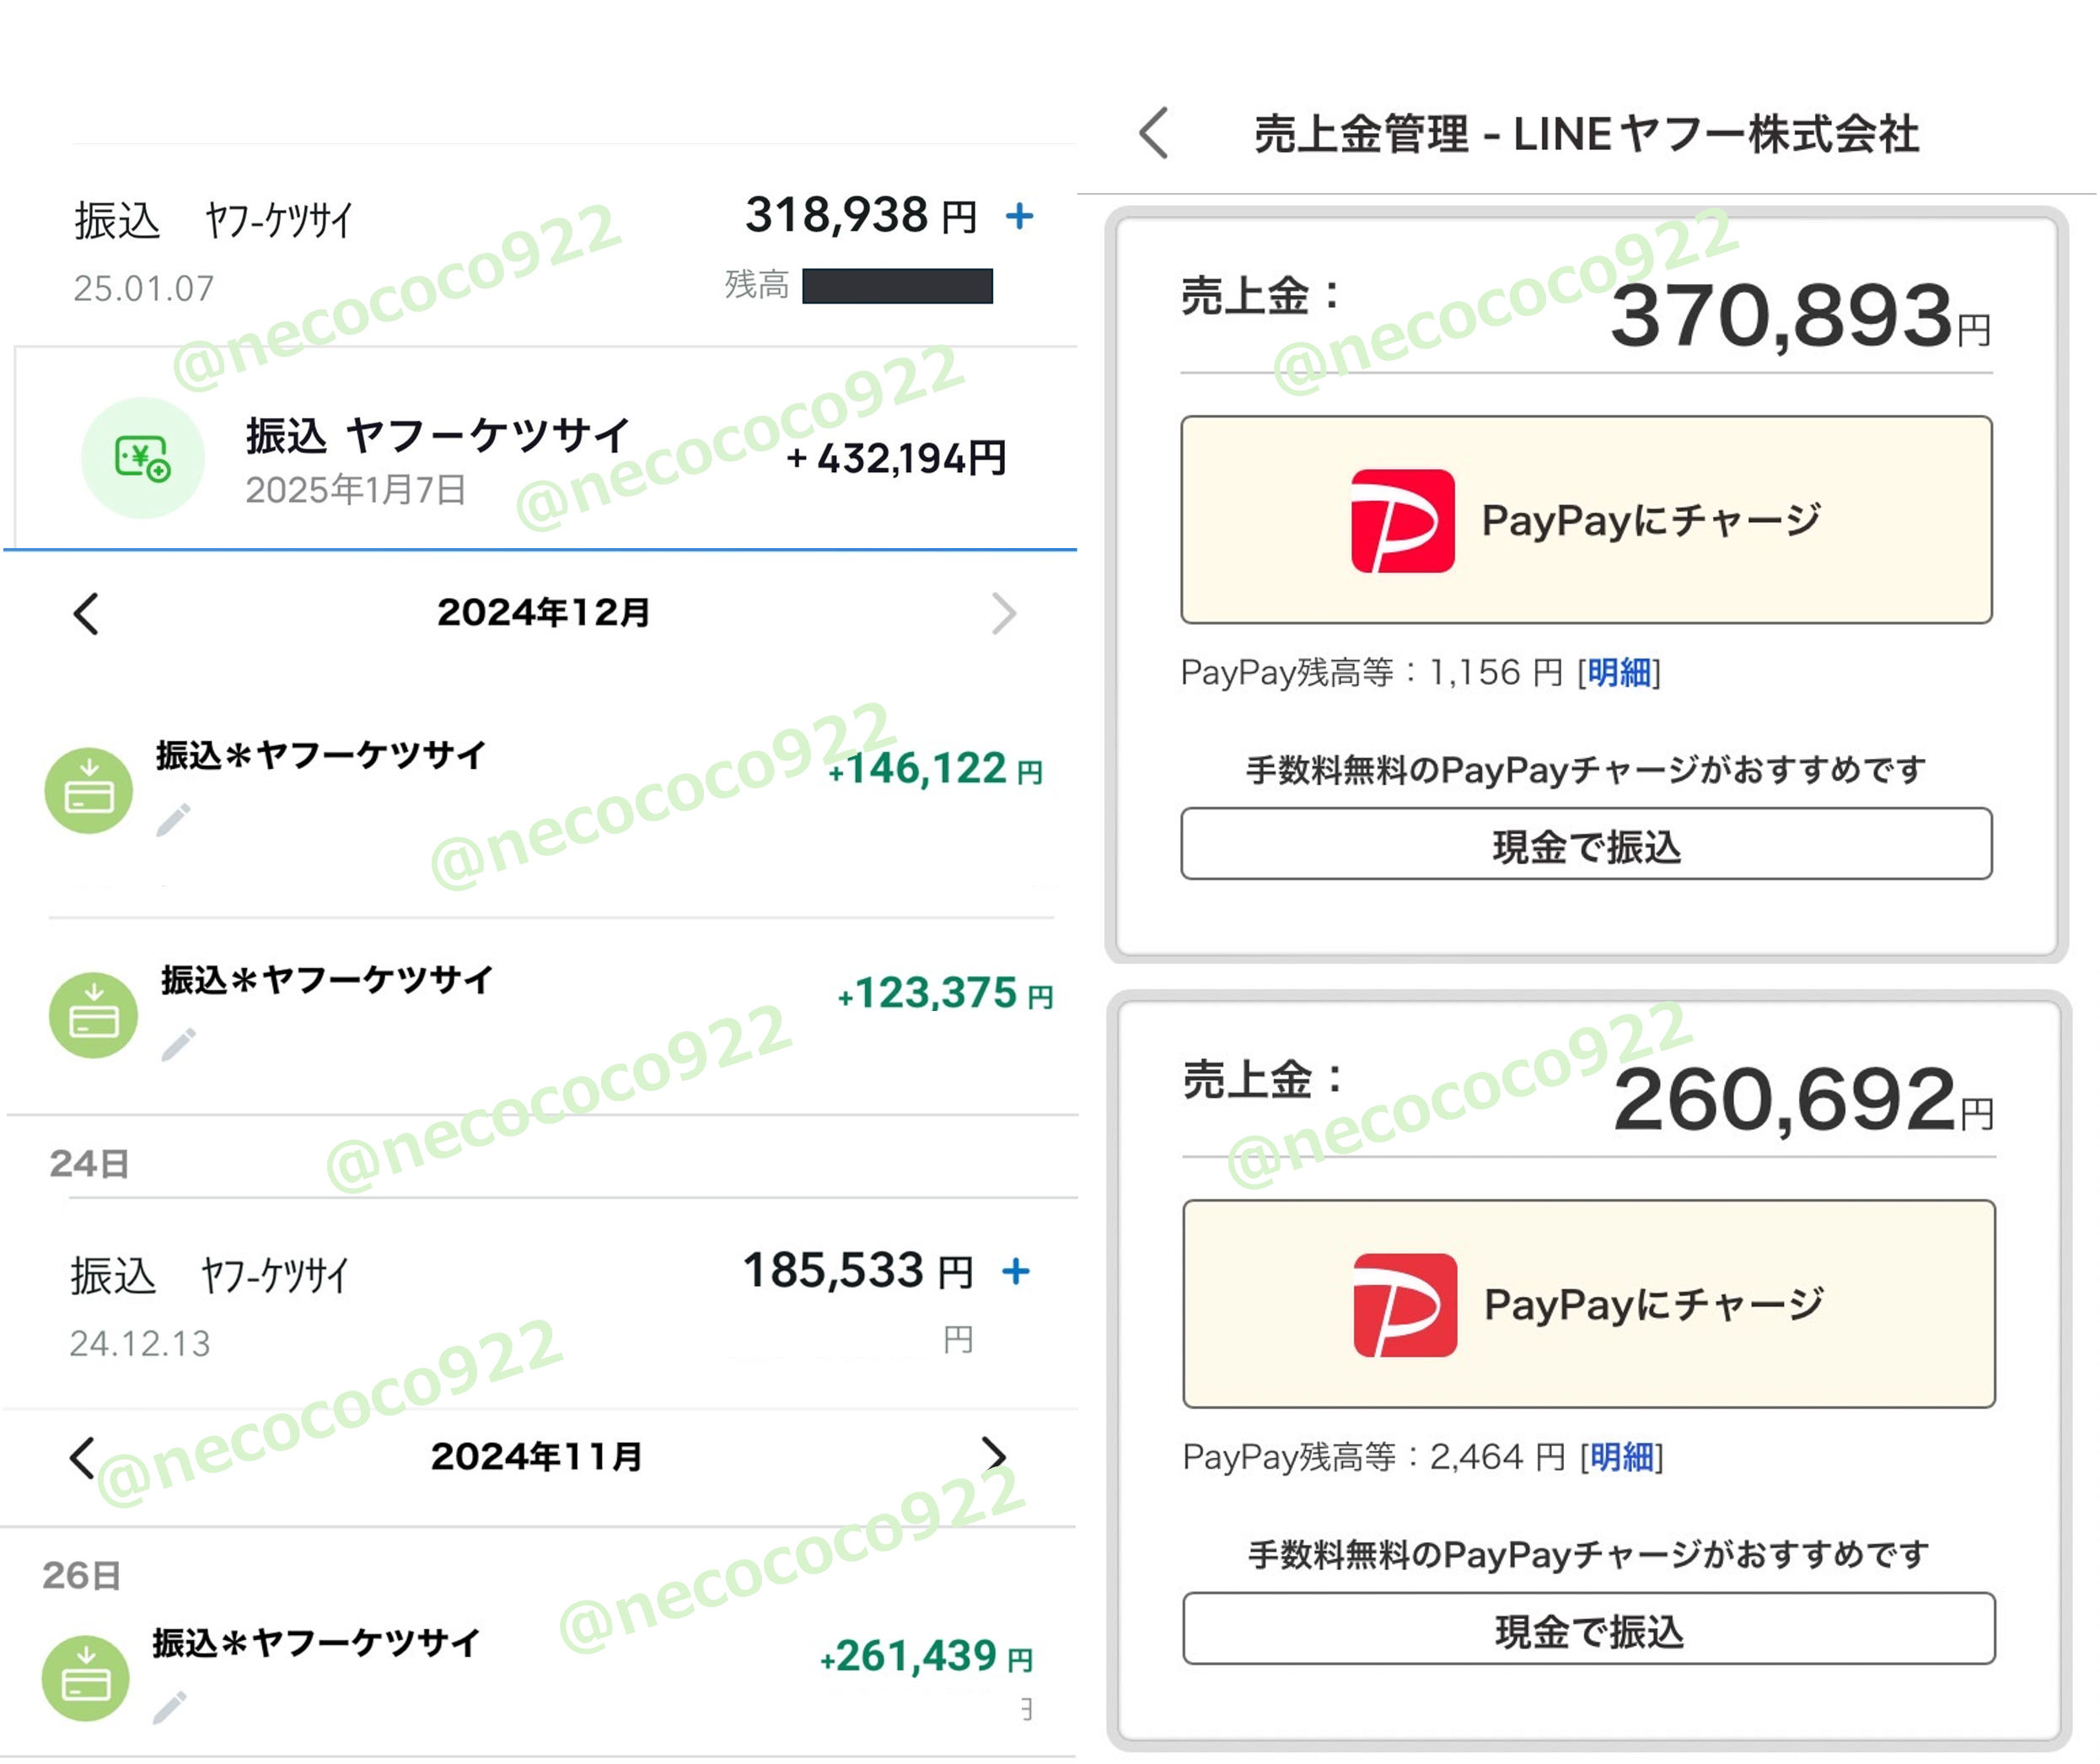Tap PayPay logo in the 260,692円 card

(x=1405, y=1305)
